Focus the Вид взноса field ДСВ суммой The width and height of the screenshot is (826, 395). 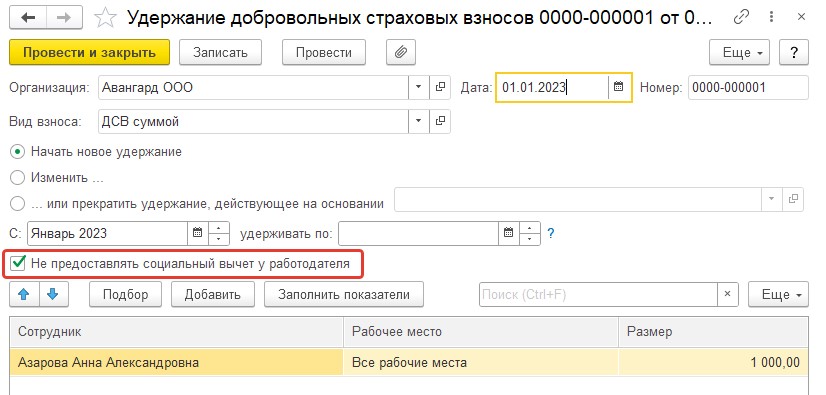(x=253, y=121)
